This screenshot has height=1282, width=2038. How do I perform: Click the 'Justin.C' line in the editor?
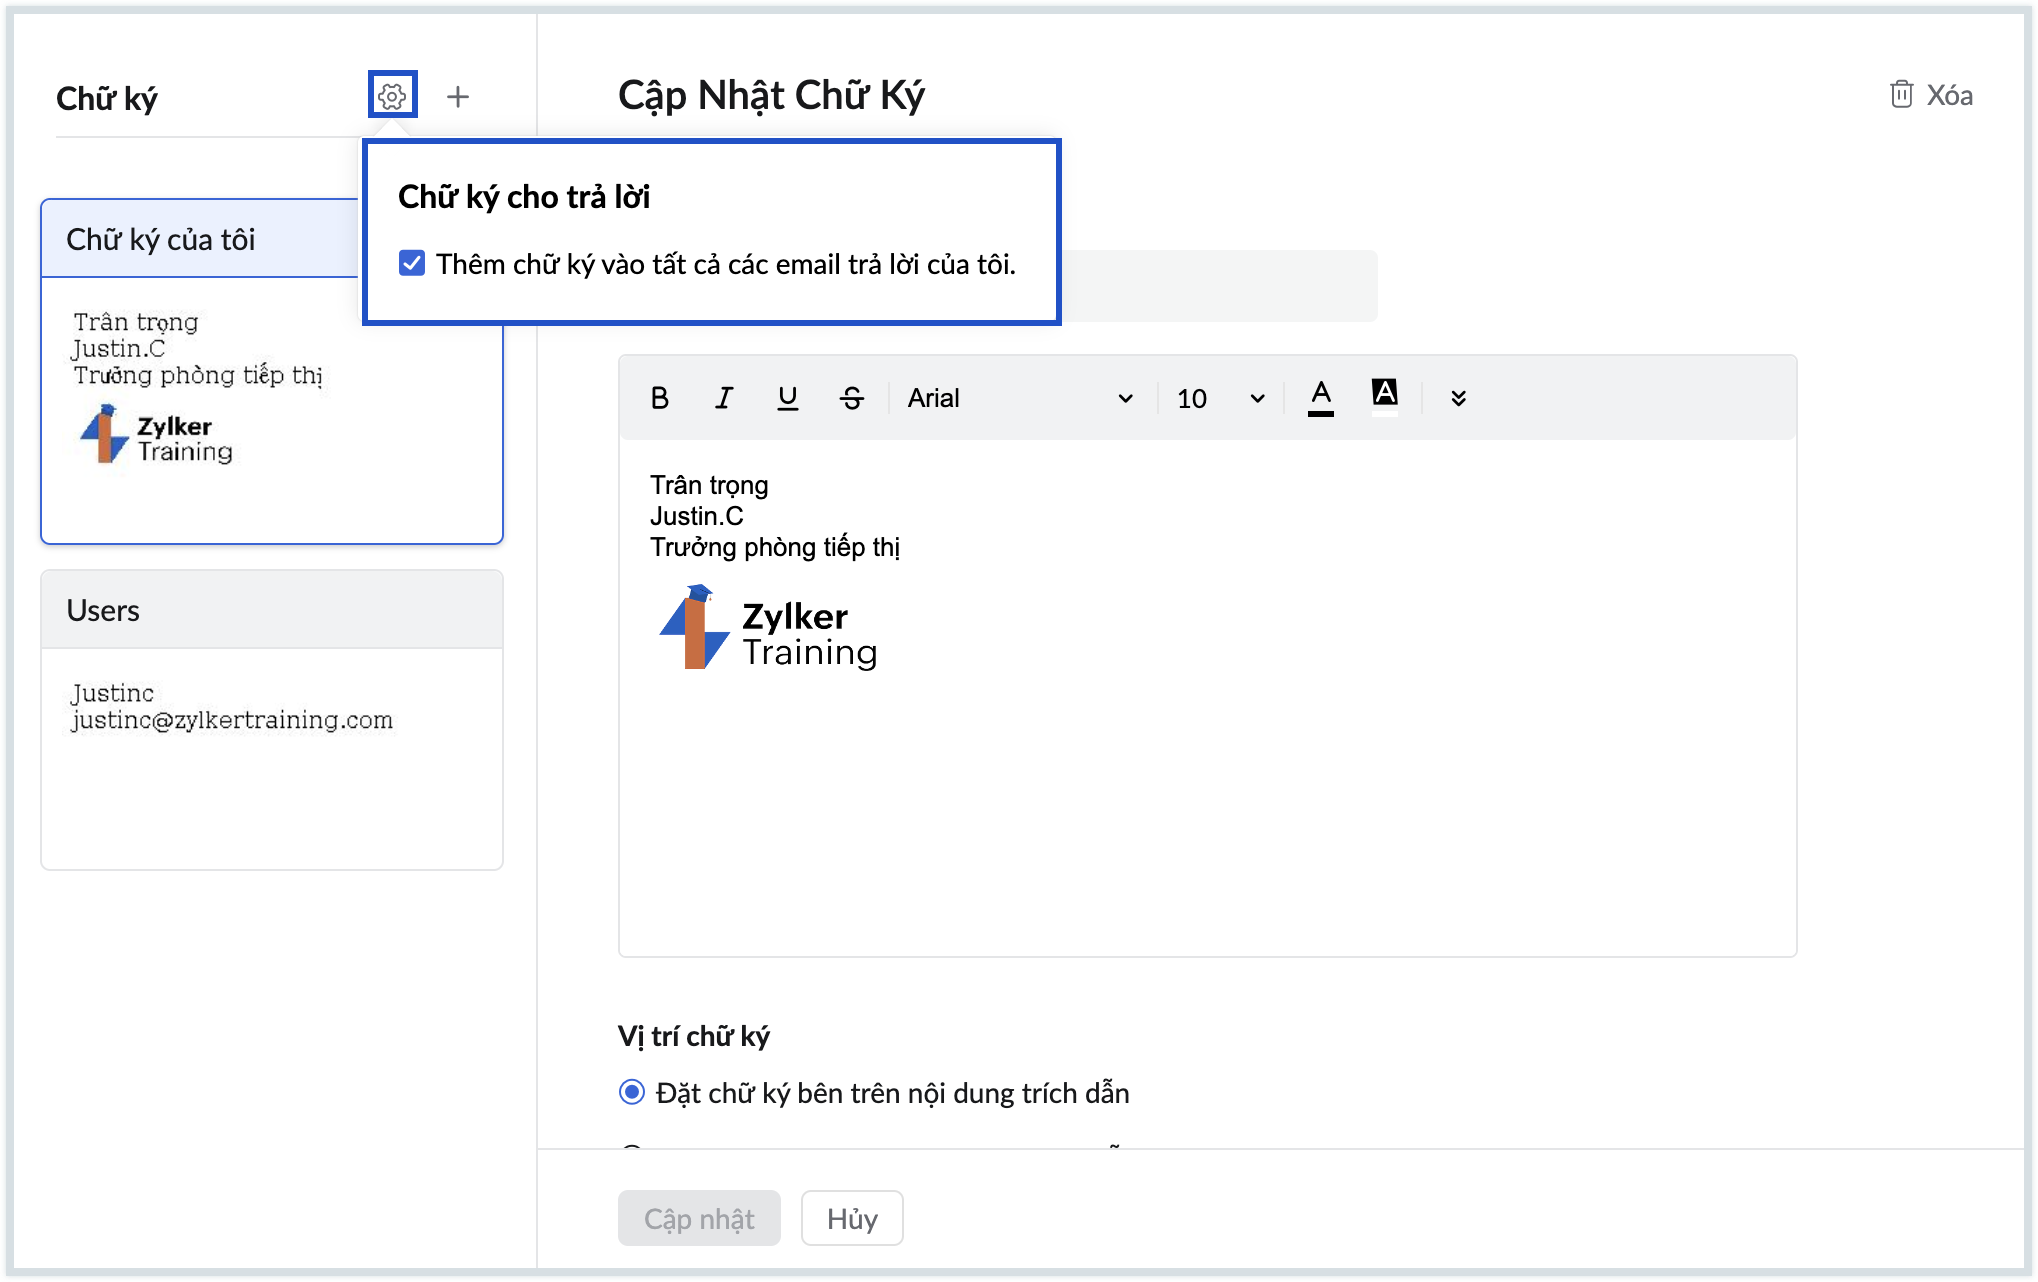click(x=697, y=516)
